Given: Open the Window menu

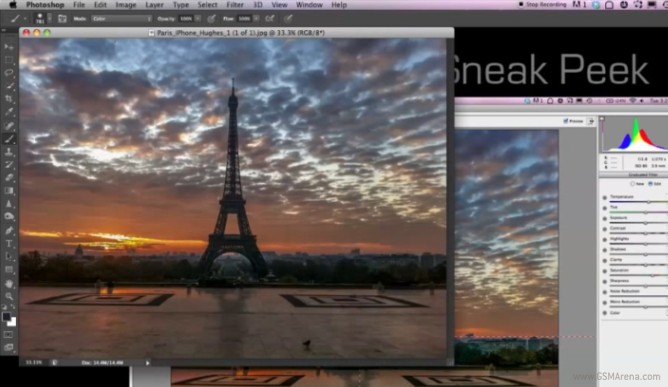Looking at the screenshot, I should (x=309, y=5).
